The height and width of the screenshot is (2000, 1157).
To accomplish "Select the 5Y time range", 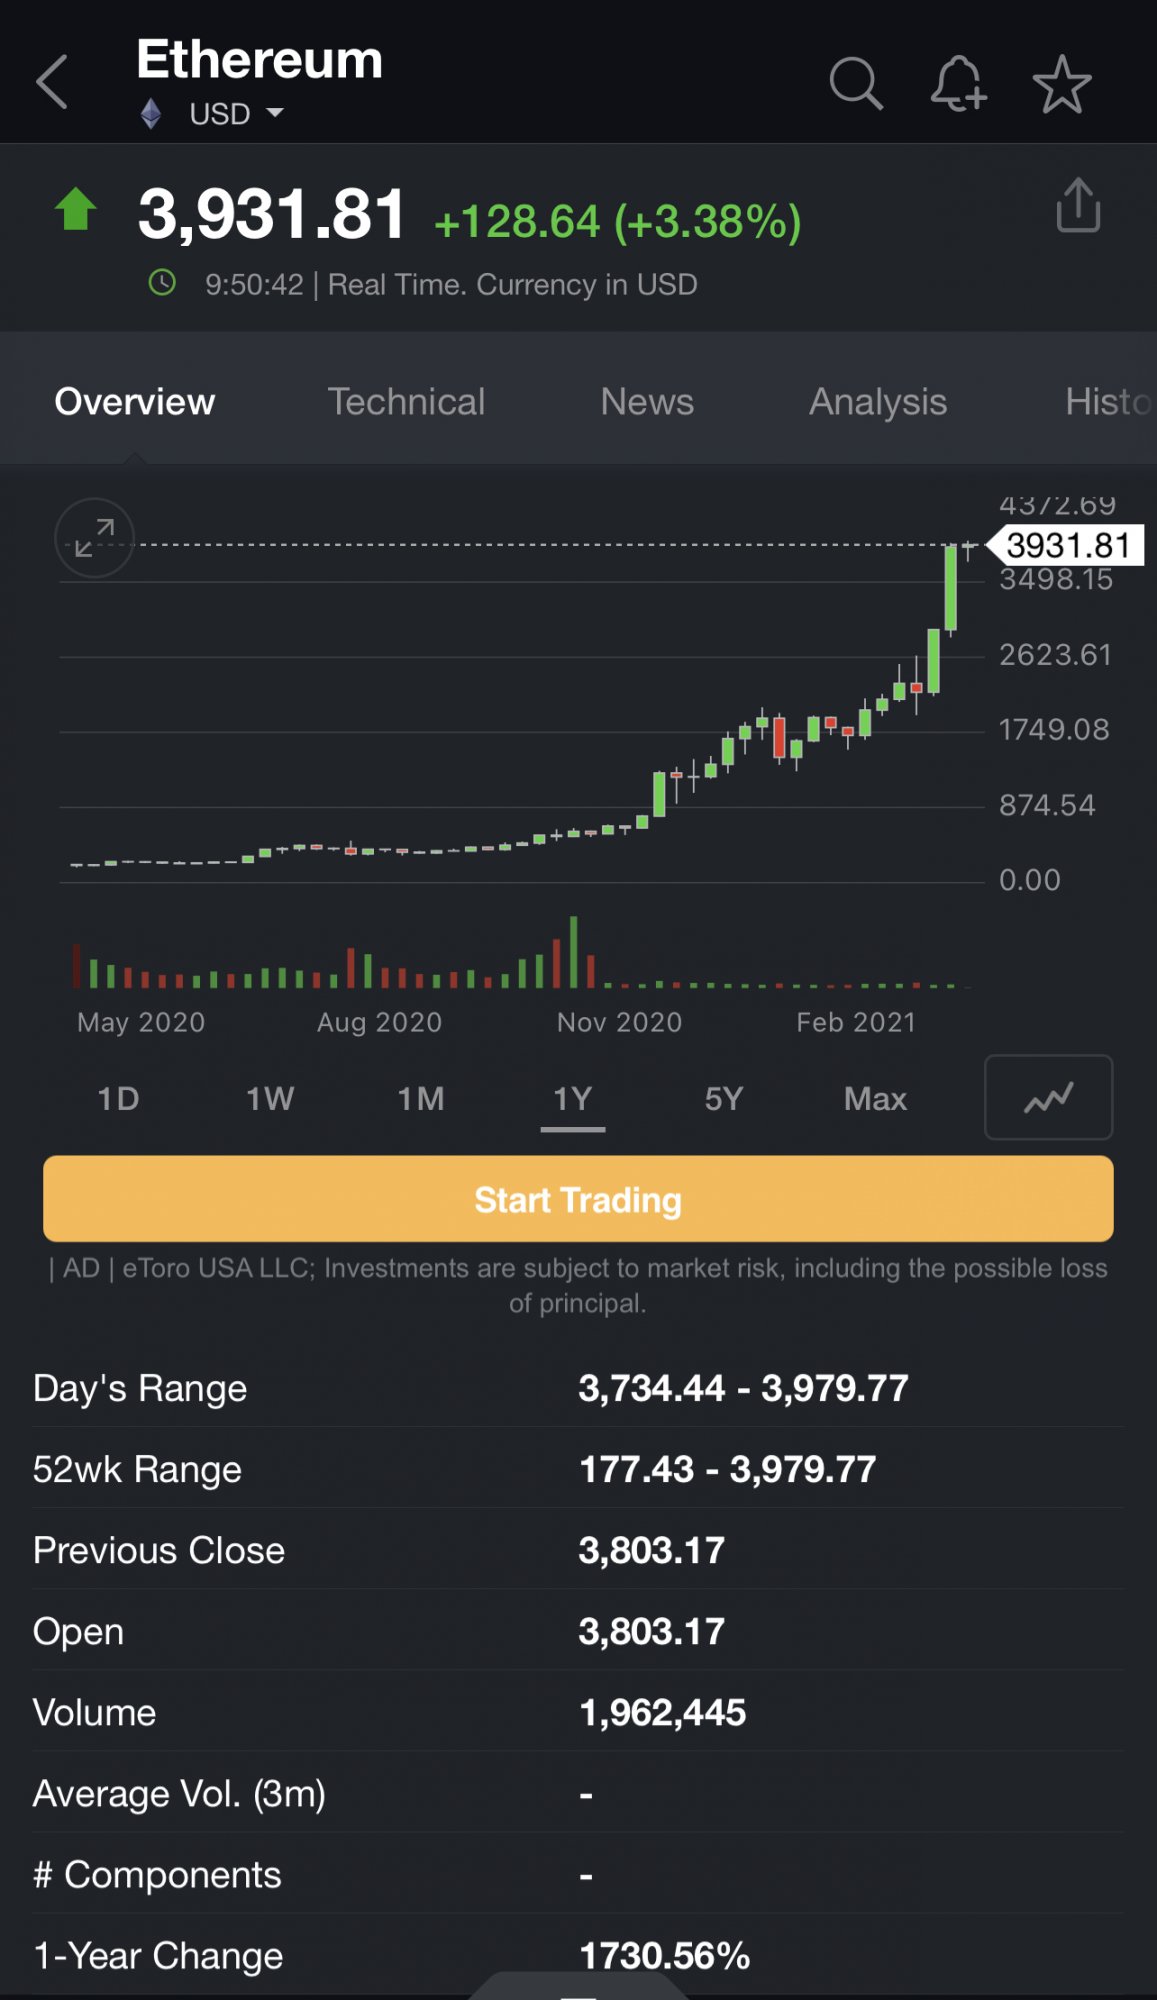I will [x=724, y=1099].
